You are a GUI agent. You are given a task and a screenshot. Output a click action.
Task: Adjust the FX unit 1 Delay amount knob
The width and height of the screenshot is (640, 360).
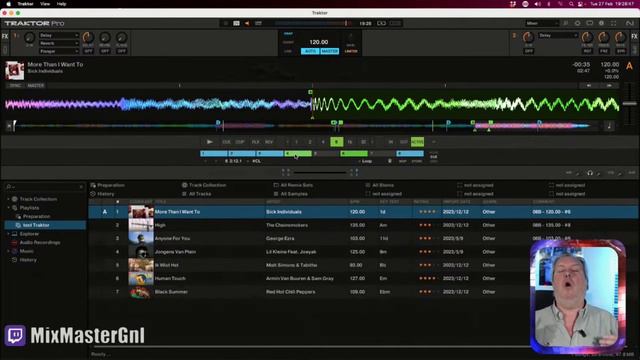[x=88, y=38]
